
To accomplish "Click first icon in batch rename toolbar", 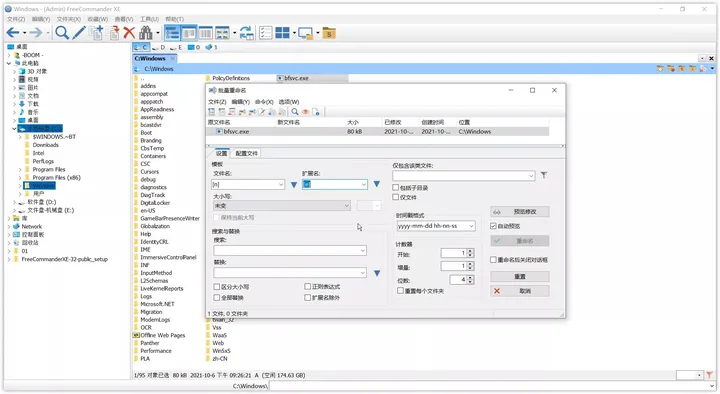I will tap(211, 112).
